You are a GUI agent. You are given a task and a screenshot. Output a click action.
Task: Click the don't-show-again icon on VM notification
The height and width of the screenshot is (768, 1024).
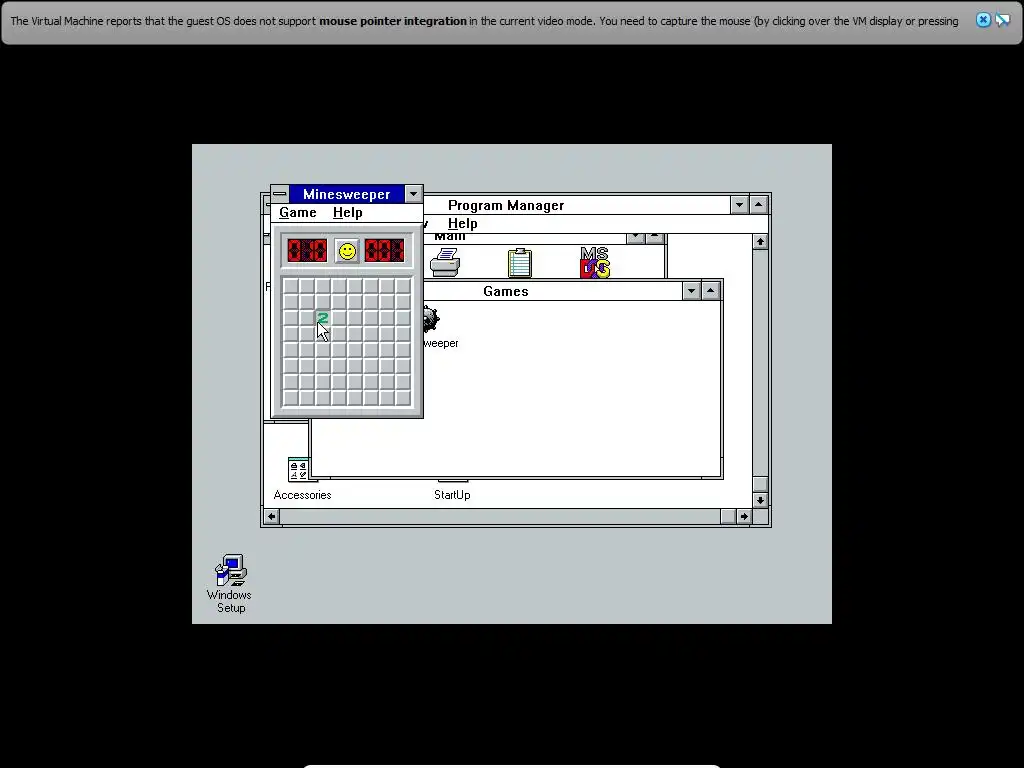pyautogui.click(x=1002, y=20)
